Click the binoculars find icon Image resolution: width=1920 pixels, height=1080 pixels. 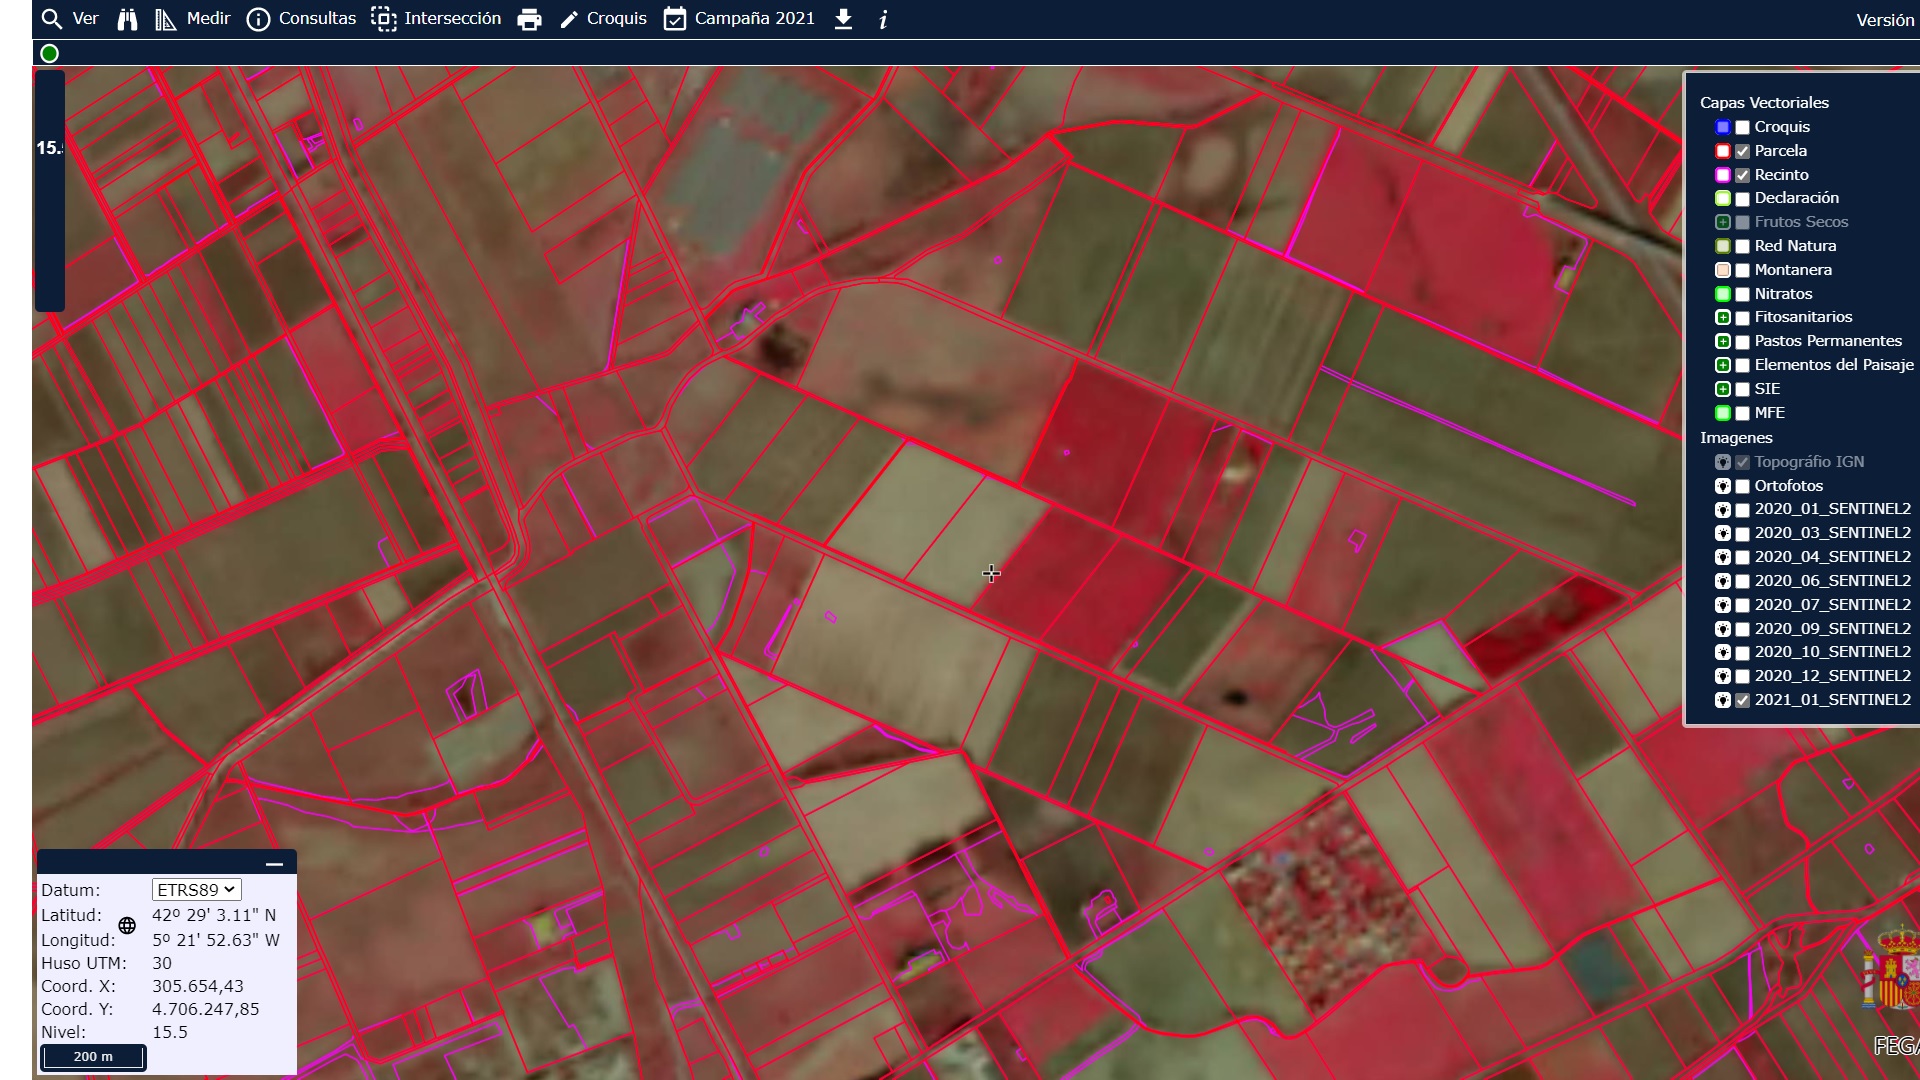[127, 19]
